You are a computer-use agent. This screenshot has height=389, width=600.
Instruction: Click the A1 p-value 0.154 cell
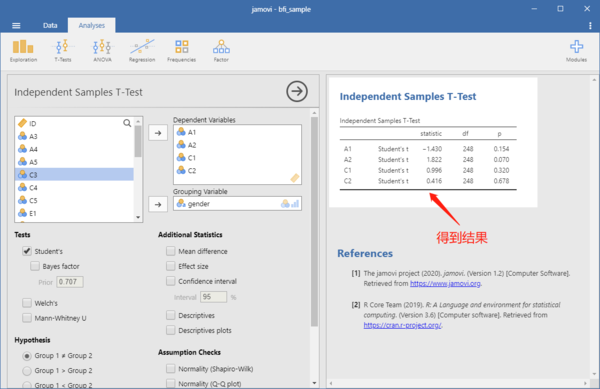pos(501,149)
